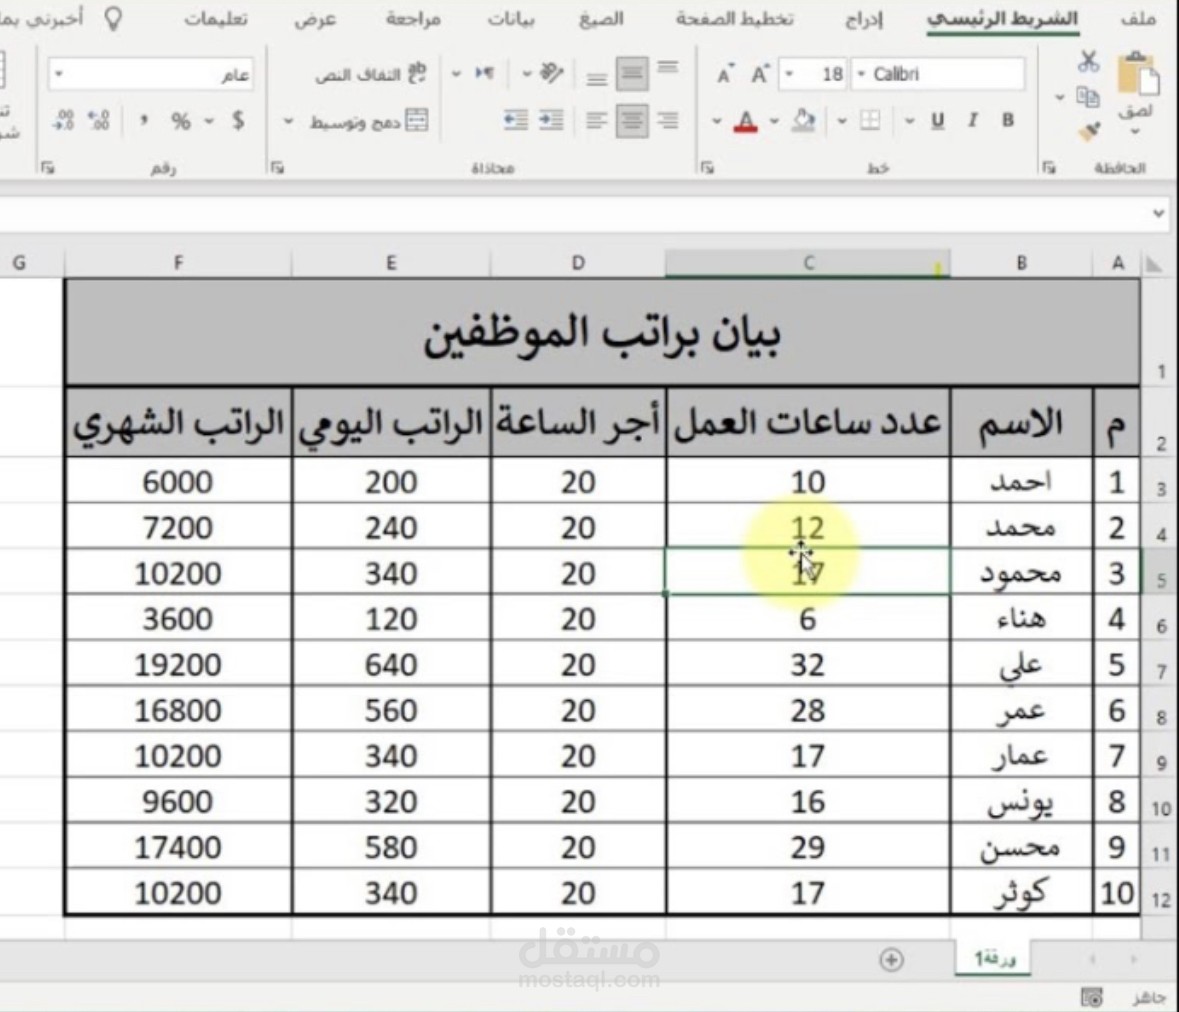1179x1012 pixels.
Task: Open the font size 18 dropdown
Action: tap(790, 74)
